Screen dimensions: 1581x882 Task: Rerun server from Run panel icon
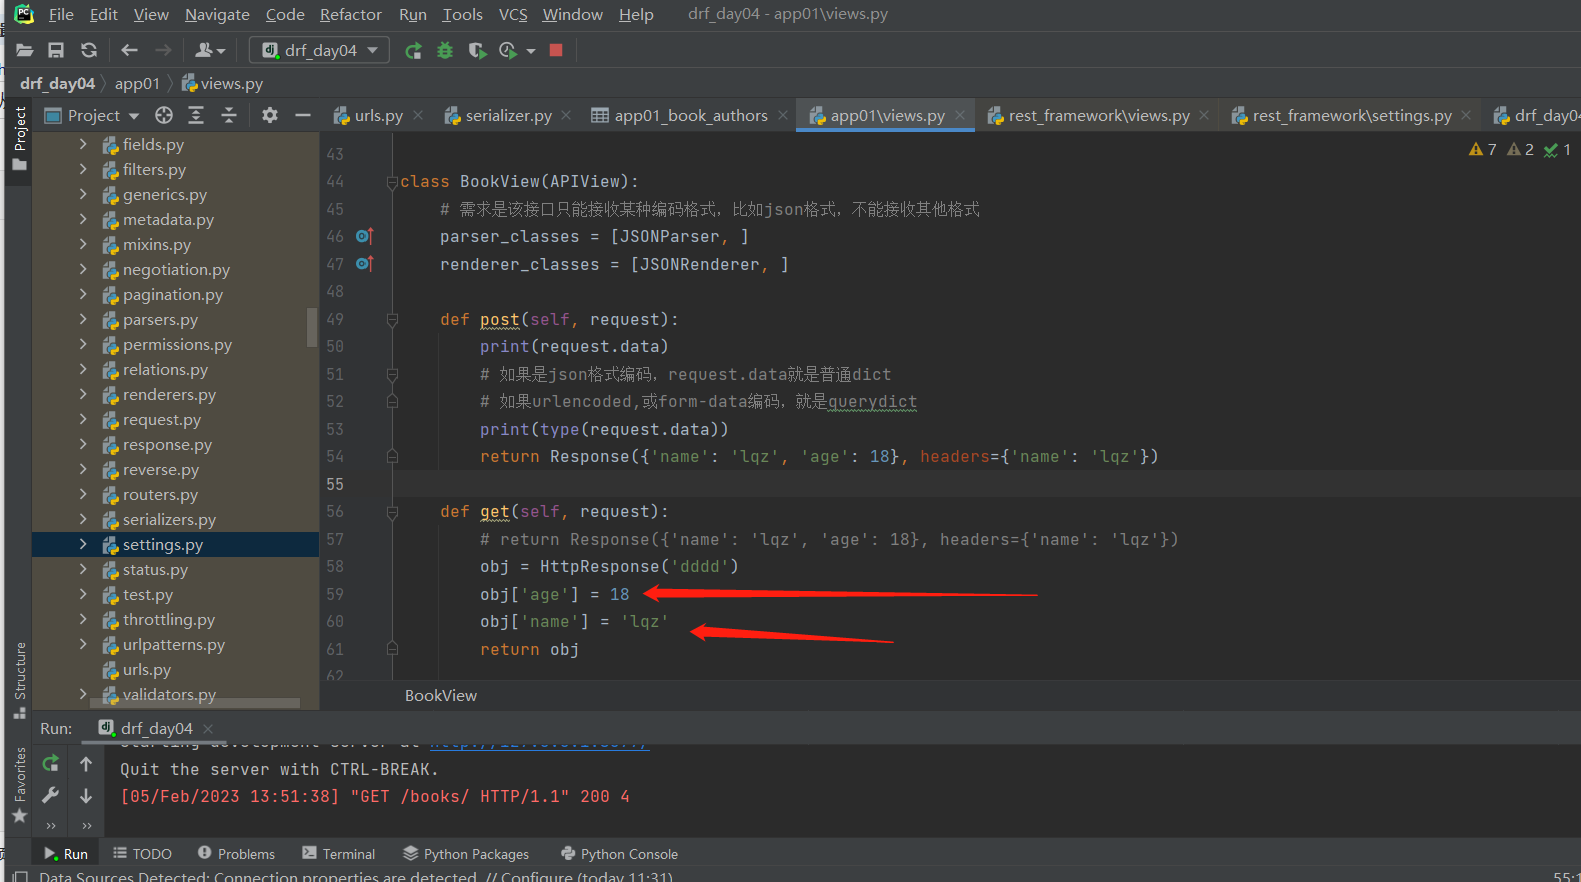51,764
